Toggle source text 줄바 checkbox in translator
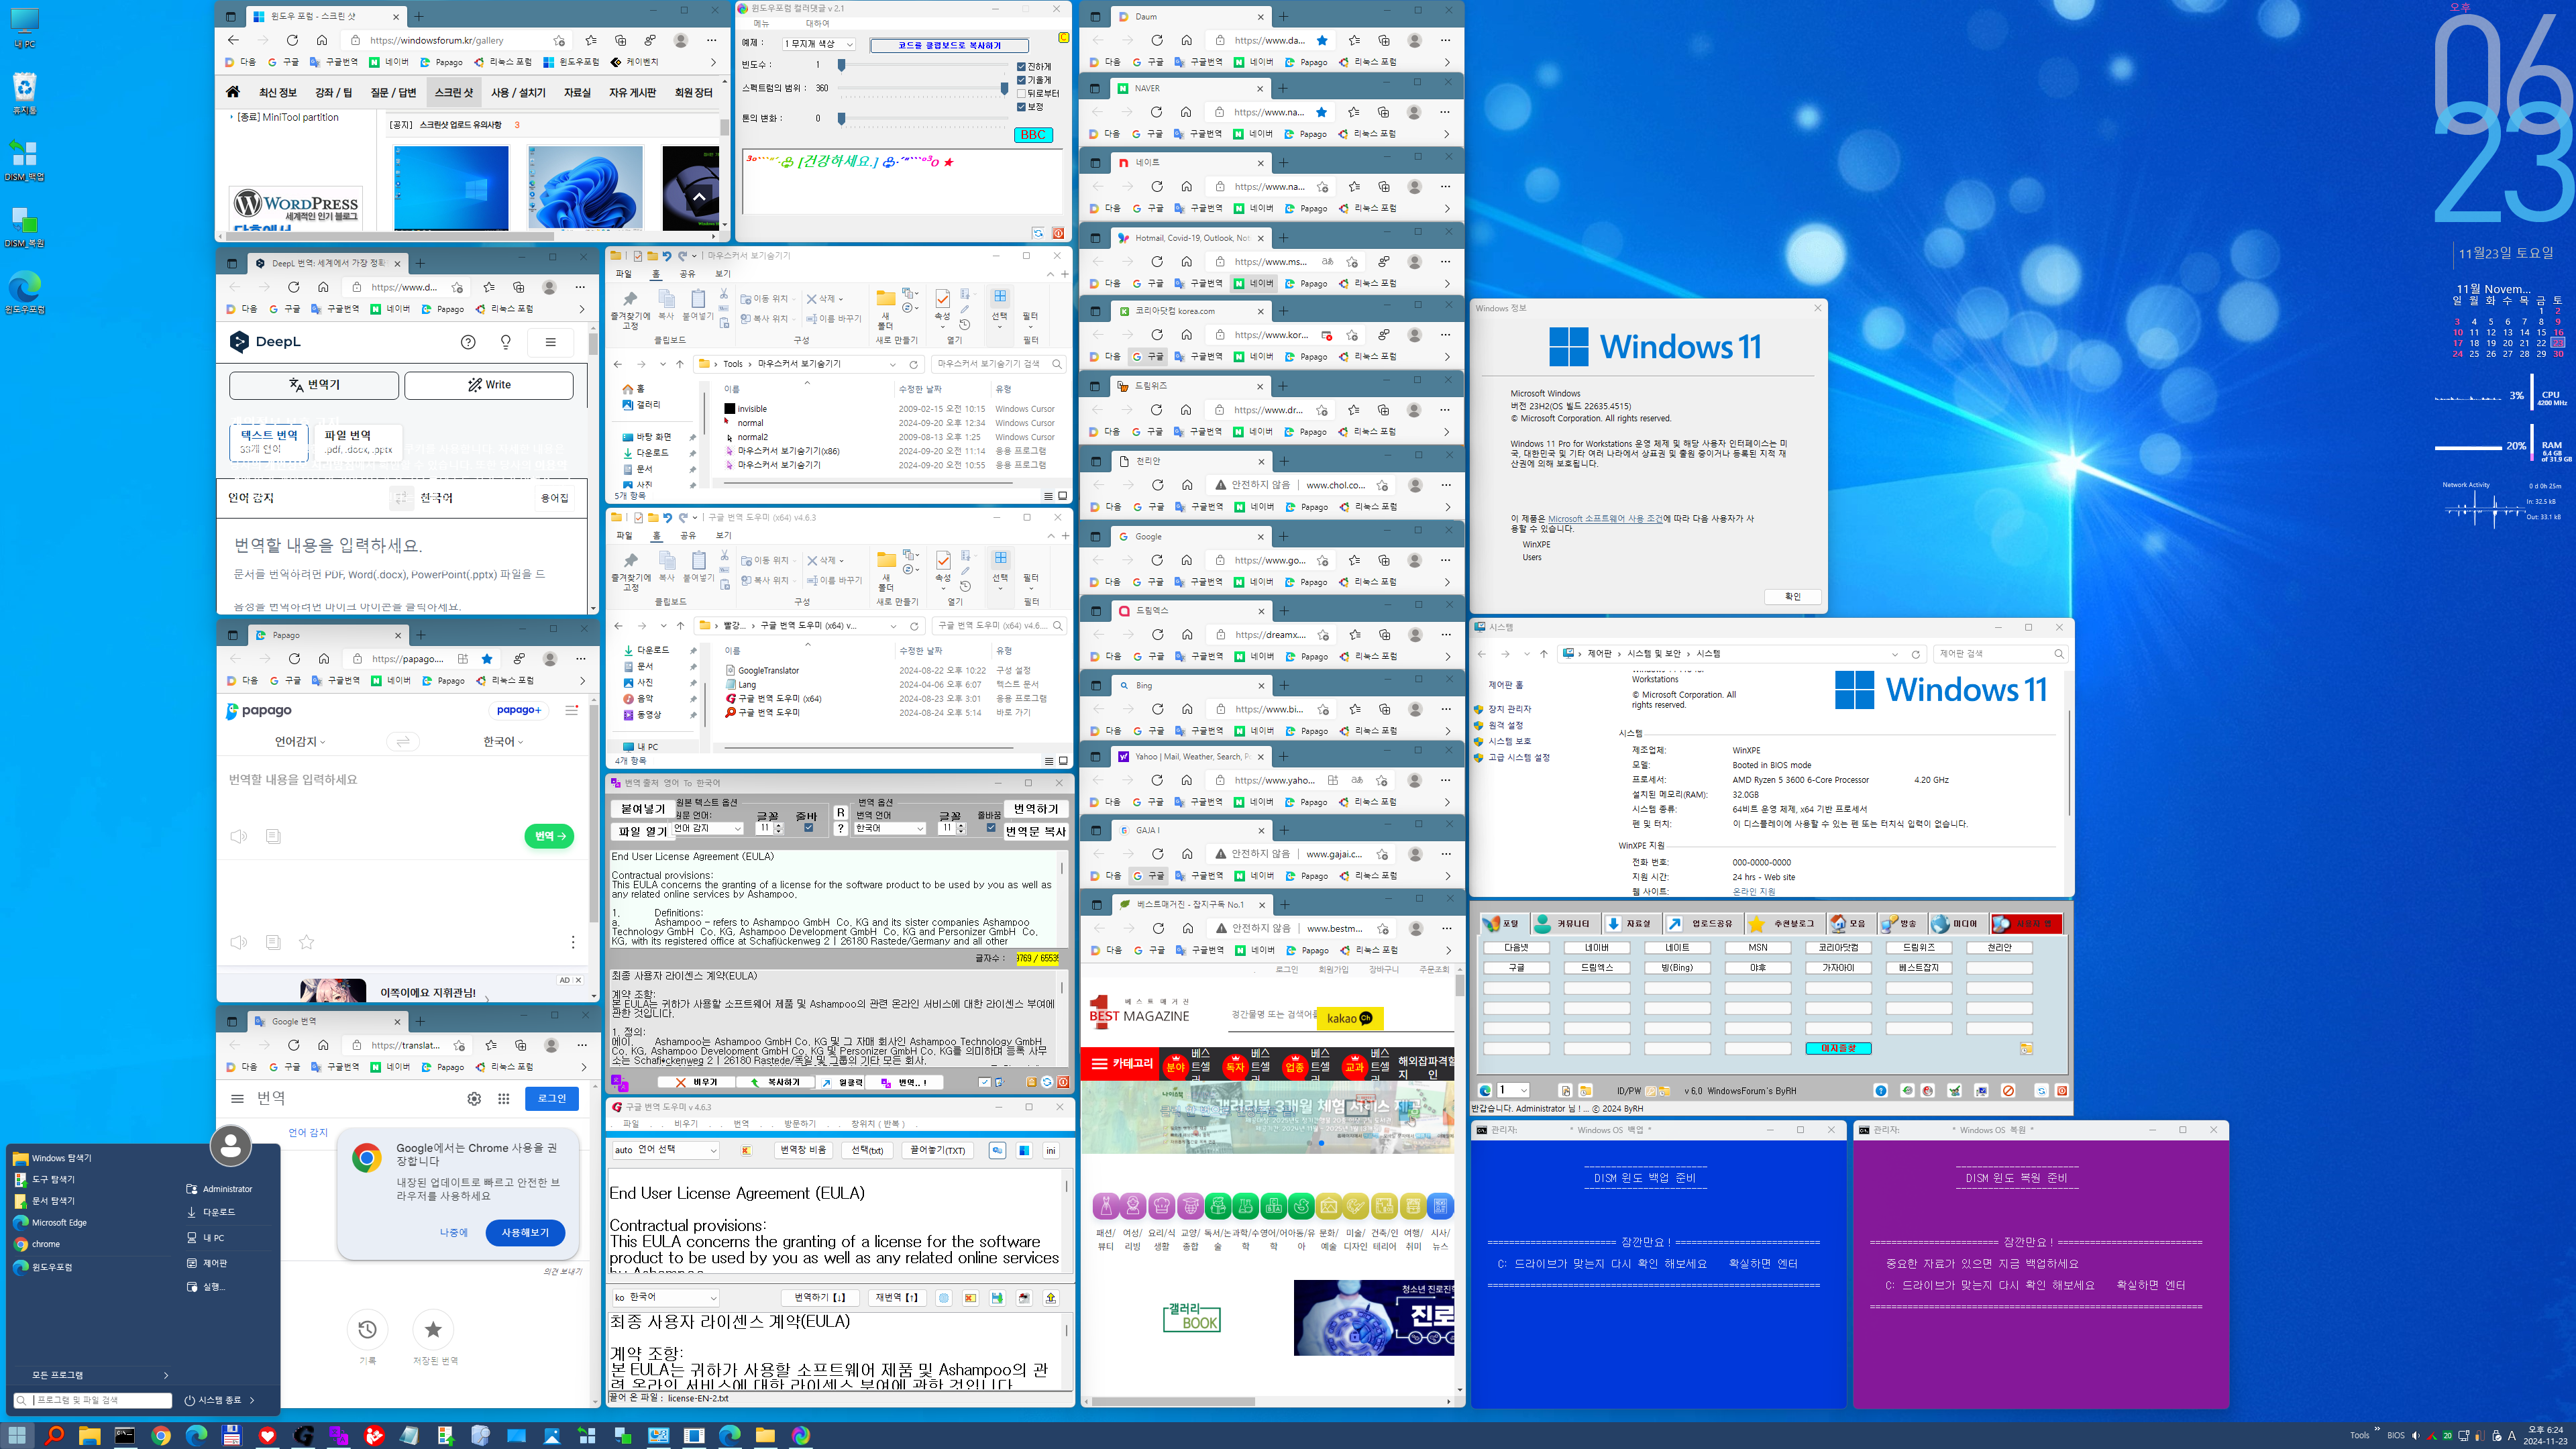Image resolution: width=2576 pixels, height=1449 pixels. [808, 828]
